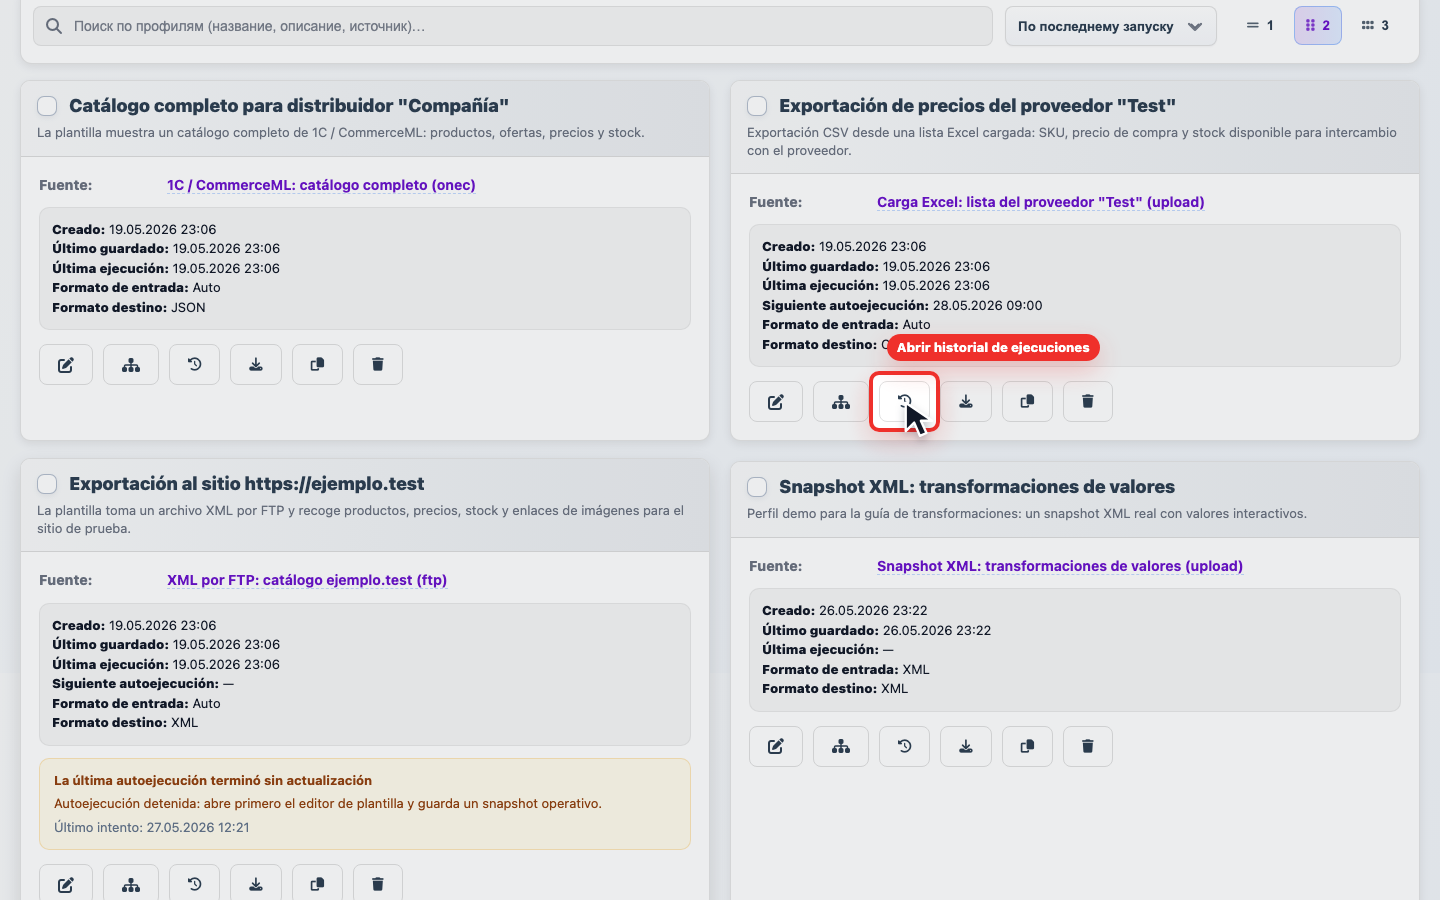
Task: Click the title "Exportación de precios del proveedor"
Action: tap(977, 106)
